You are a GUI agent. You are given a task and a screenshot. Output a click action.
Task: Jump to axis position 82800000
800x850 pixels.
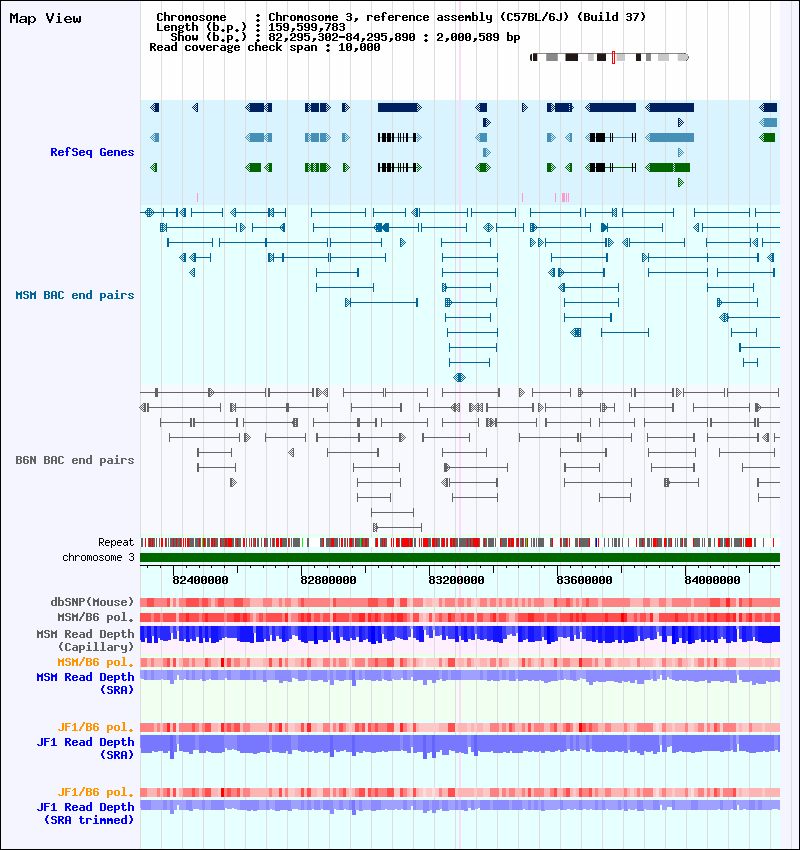[x=328, y=580]
